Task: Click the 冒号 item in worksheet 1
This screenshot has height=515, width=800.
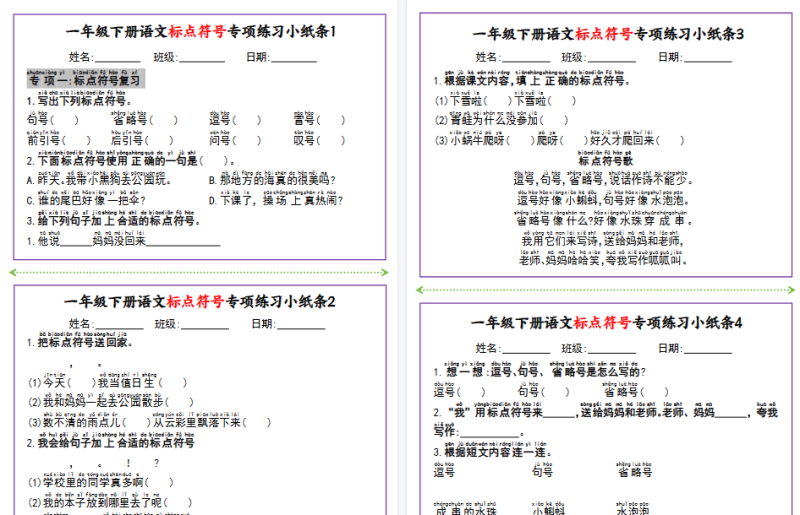Action: coord(319,119)
